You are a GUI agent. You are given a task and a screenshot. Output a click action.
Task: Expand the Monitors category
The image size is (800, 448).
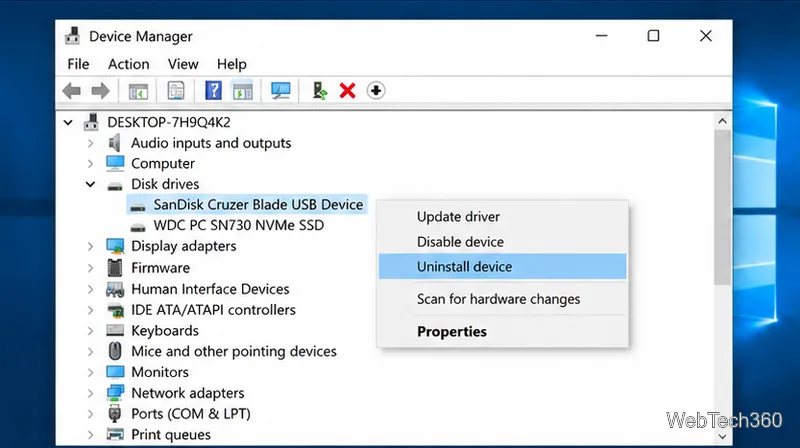pyautogui.click(x=90, y=372)
